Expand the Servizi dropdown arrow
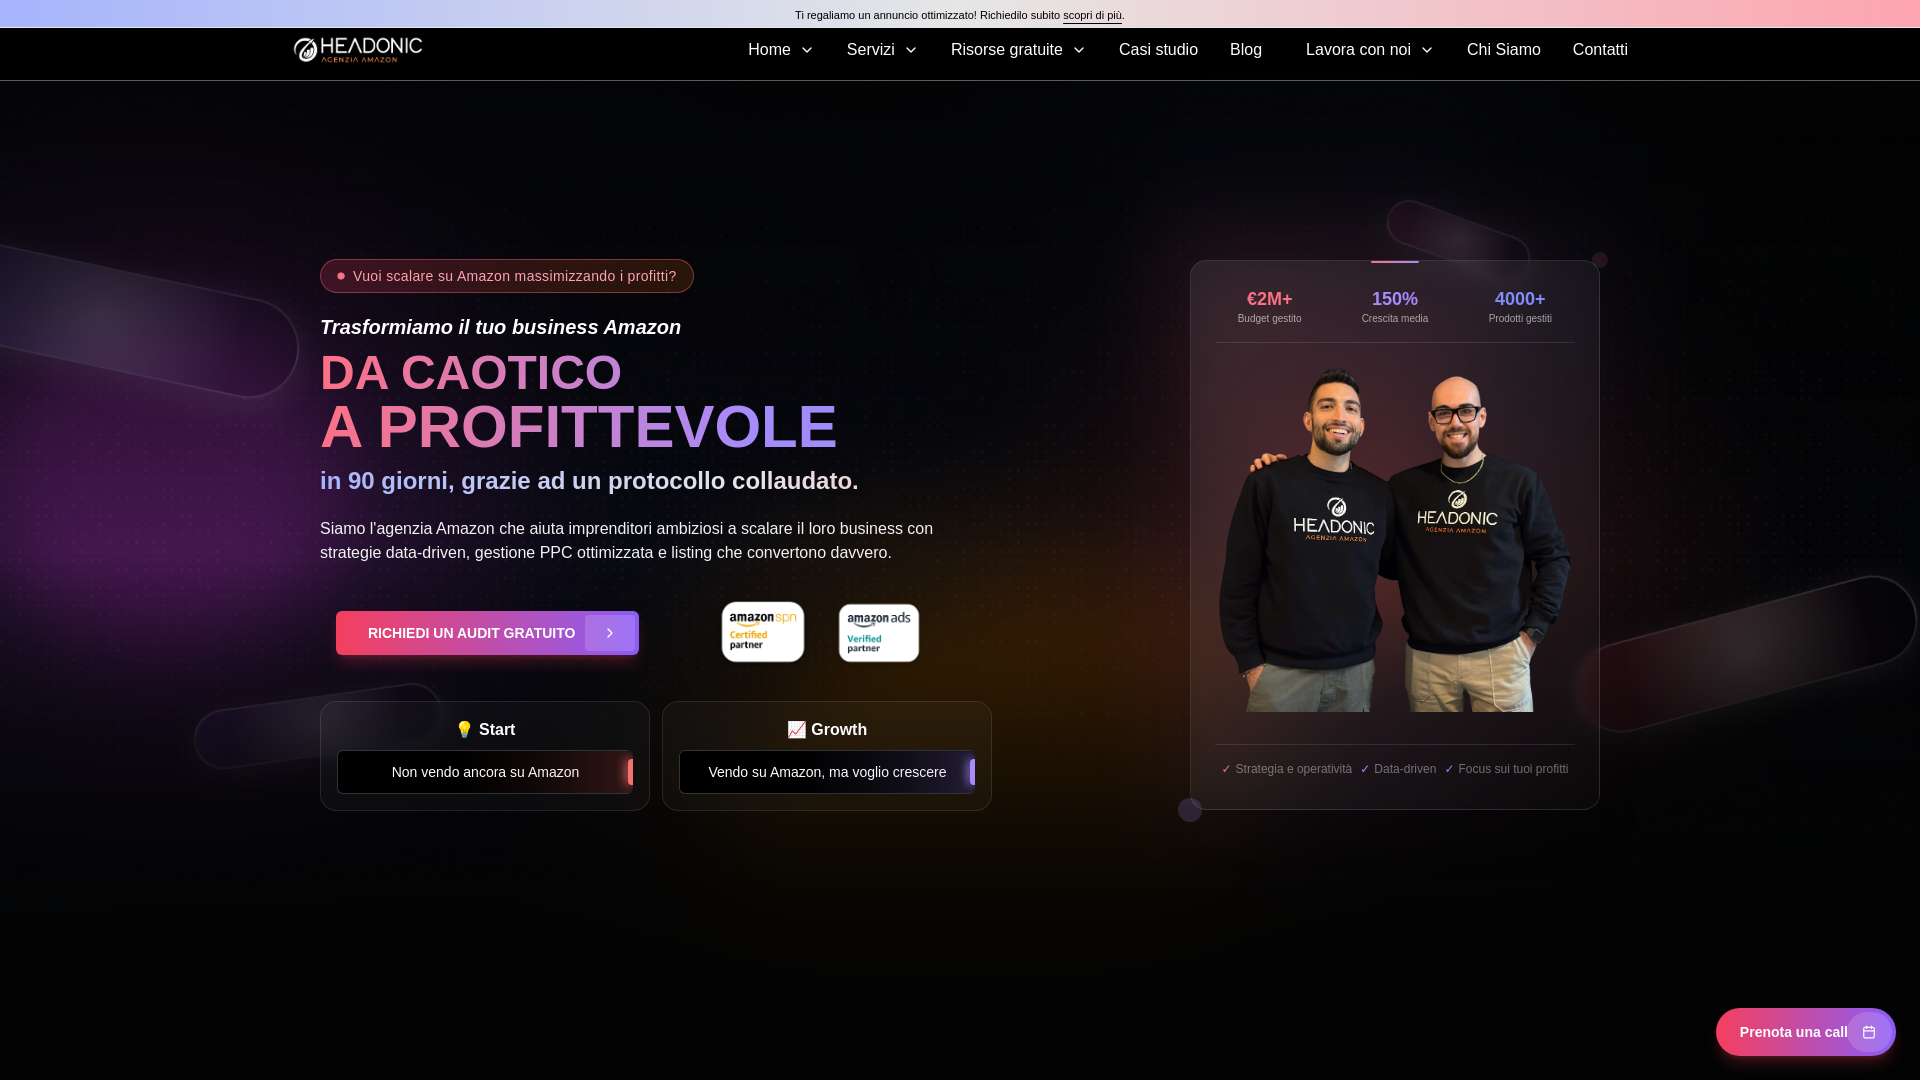Image resolution: width=1920 pixels, height=1080 pixels. point(911,50)
